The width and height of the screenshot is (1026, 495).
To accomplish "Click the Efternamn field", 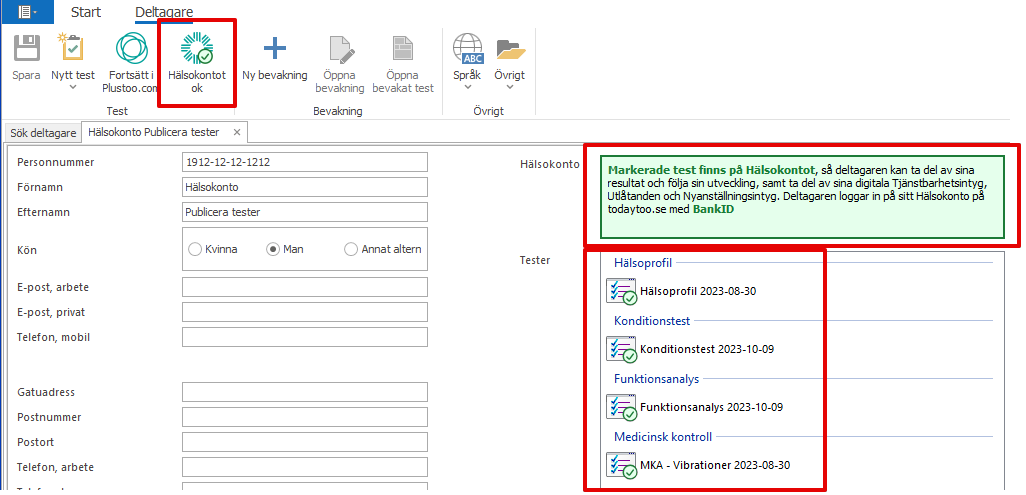I will click(305, 212).
